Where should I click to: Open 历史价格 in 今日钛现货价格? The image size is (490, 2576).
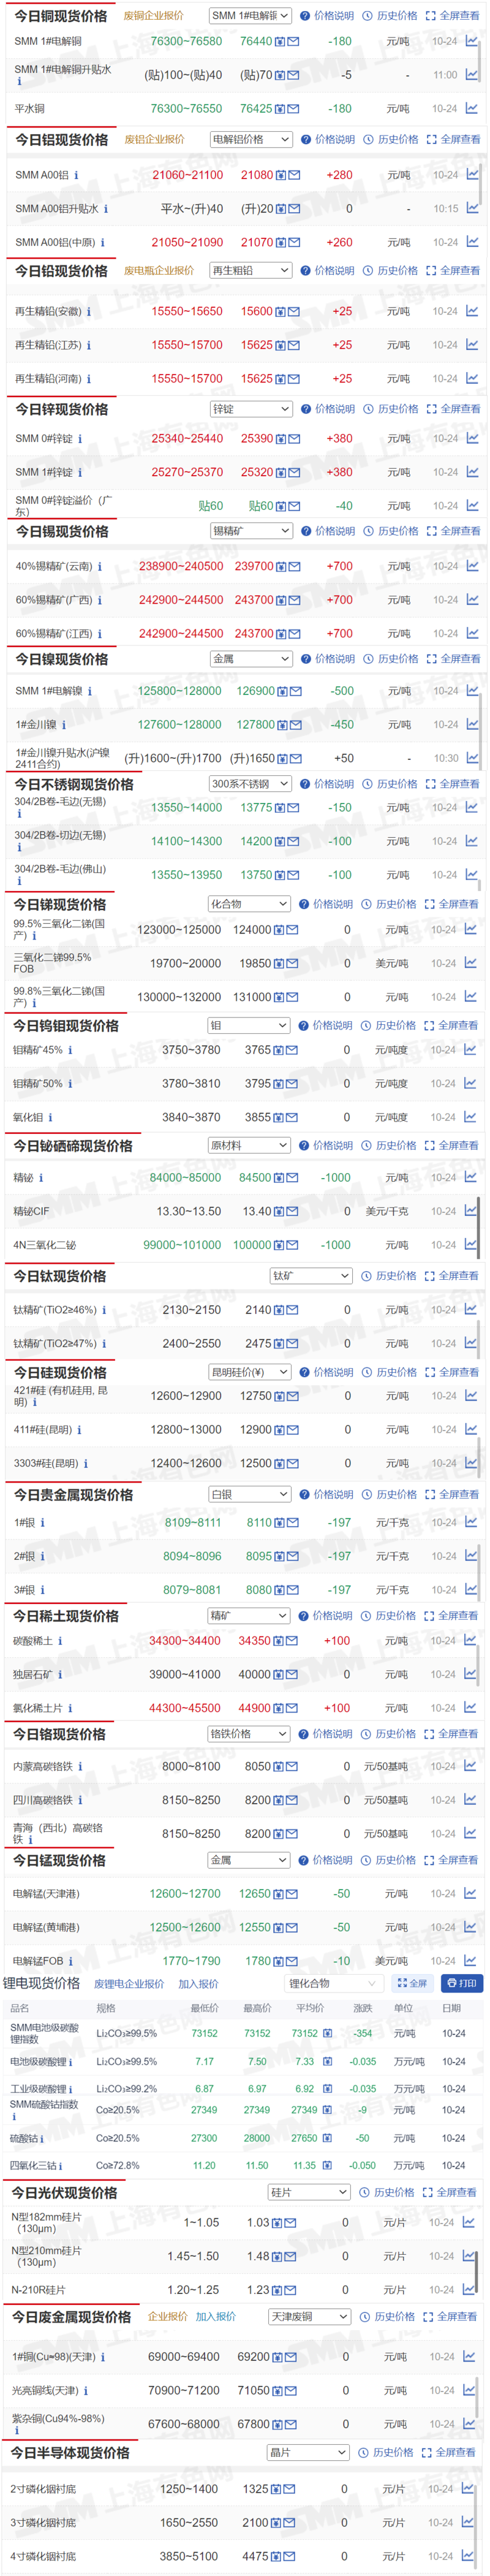(x=389, y=1276)
